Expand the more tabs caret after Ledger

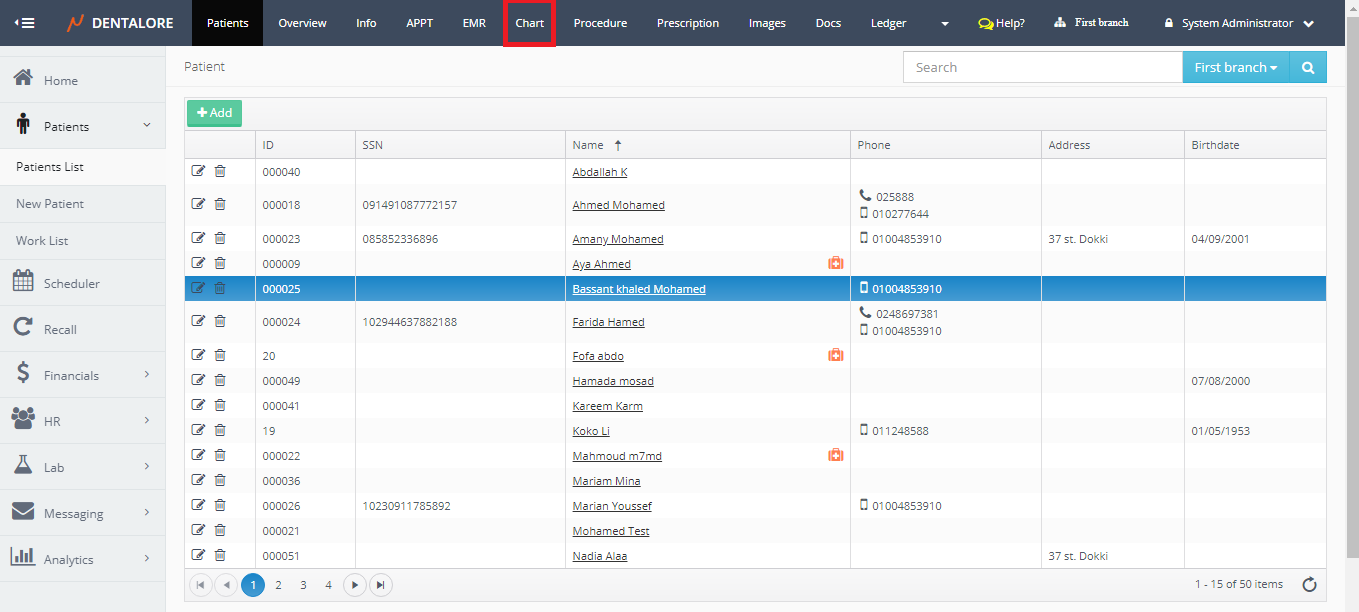[x=945, y=24]
